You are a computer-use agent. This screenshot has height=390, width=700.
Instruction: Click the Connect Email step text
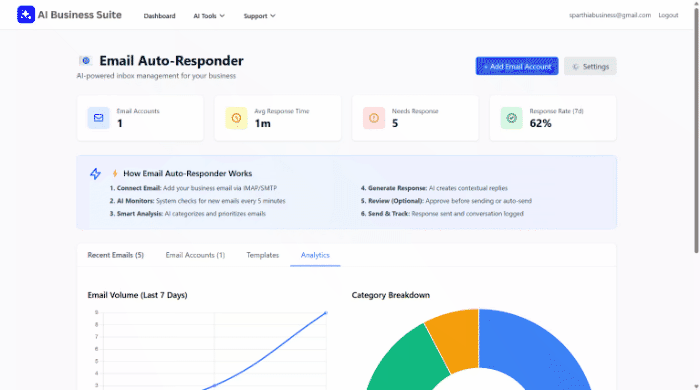click(x=193, y=188)
